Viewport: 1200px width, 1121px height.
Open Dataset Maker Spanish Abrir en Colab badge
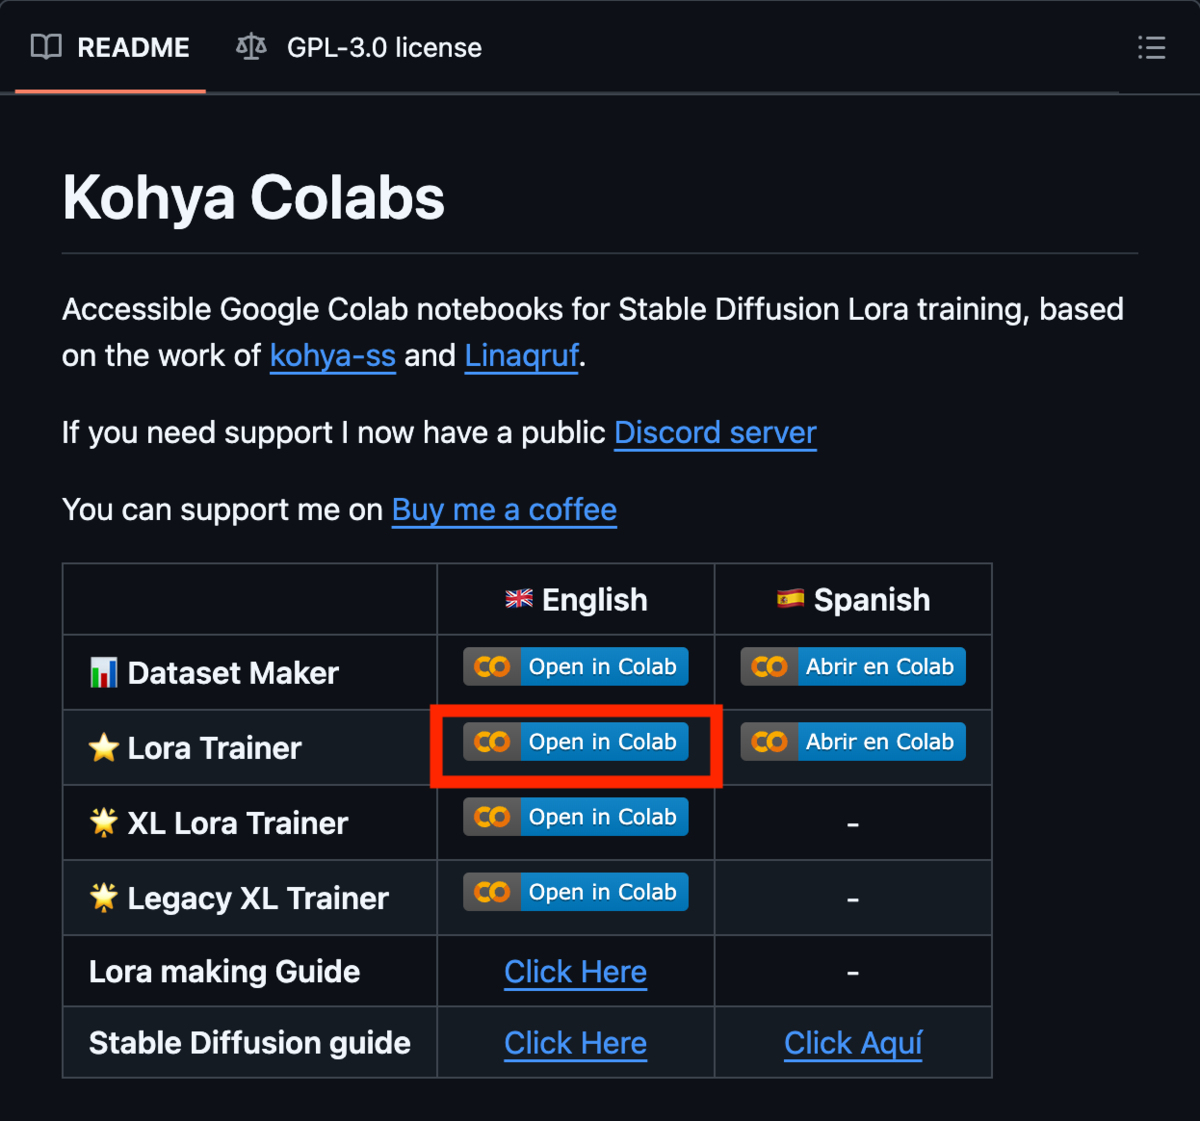pos(853,667)
